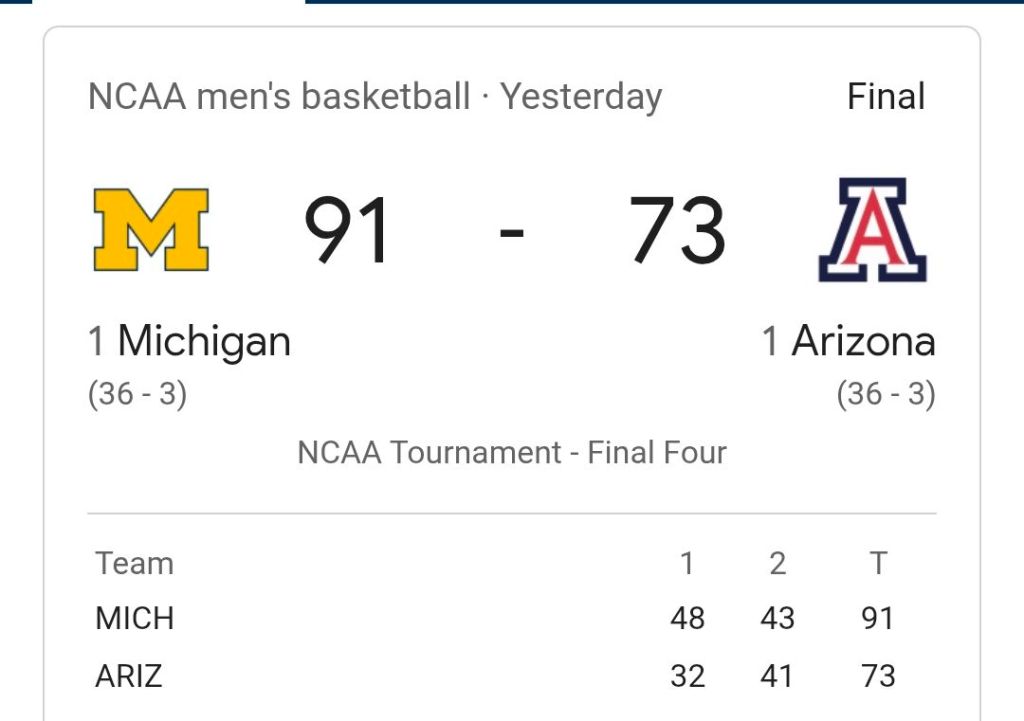Click Arizona's score of 73 in the header
1024x721 pixels.
[x=677, y=231]
